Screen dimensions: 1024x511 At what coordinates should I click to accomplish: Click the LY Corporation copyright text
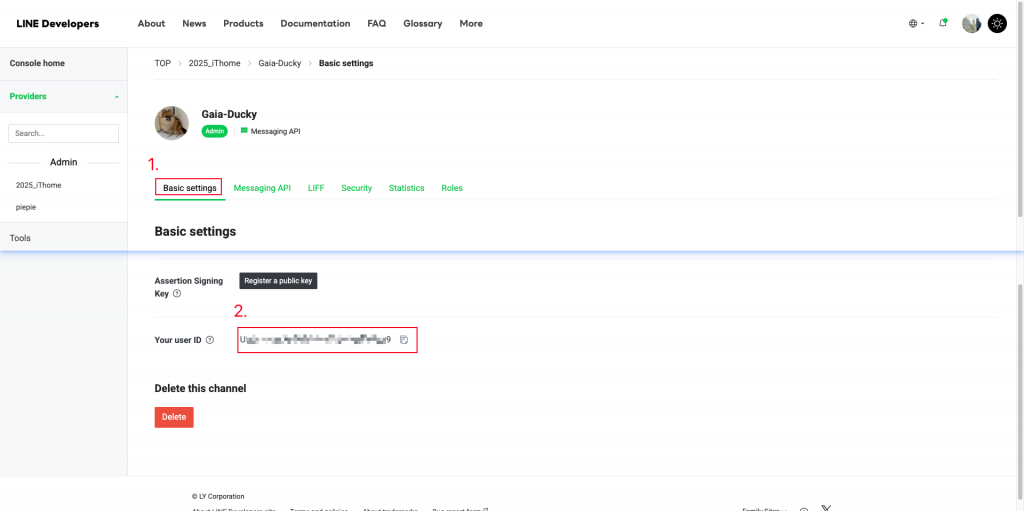[x=218, y=497]
